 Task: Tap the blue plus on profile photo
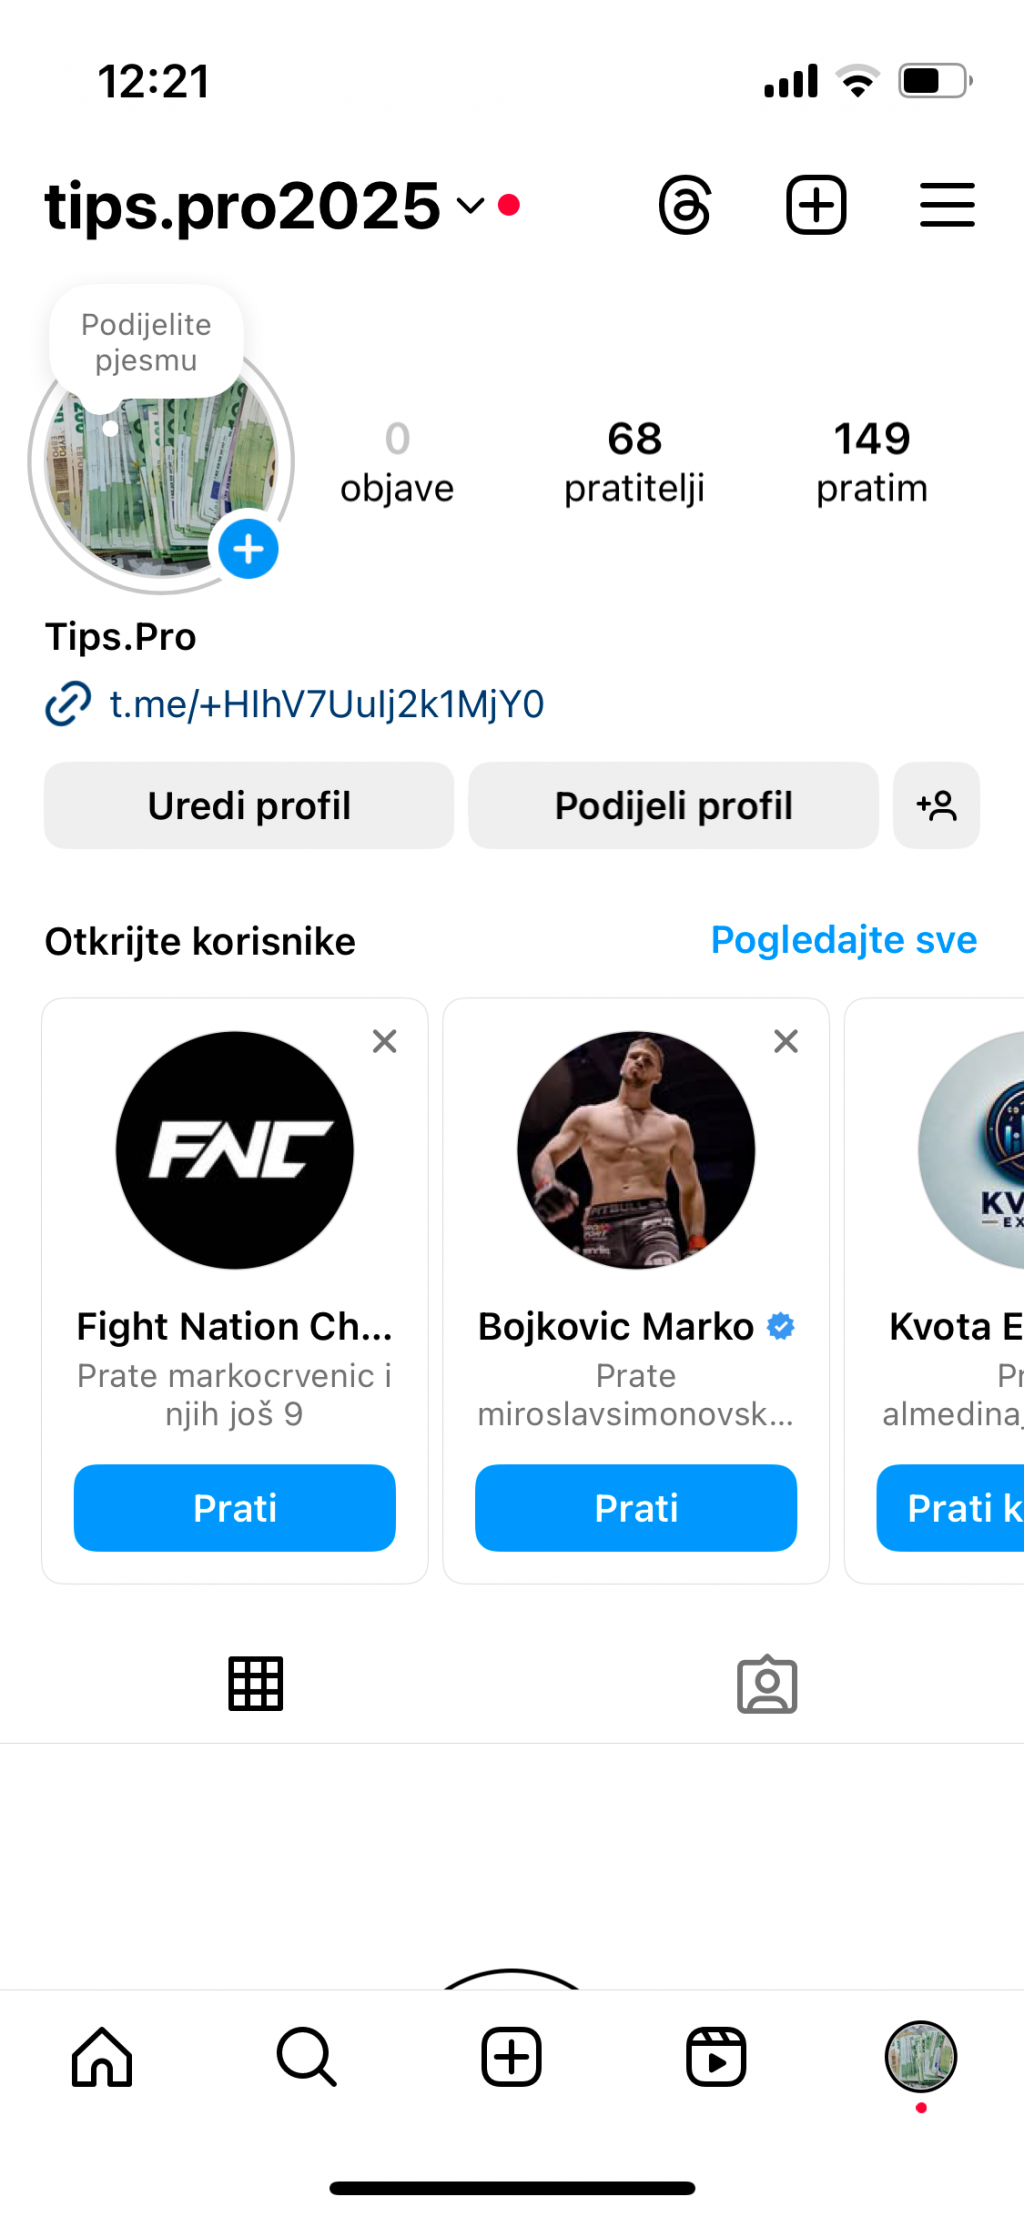click(x=248, y=549)
